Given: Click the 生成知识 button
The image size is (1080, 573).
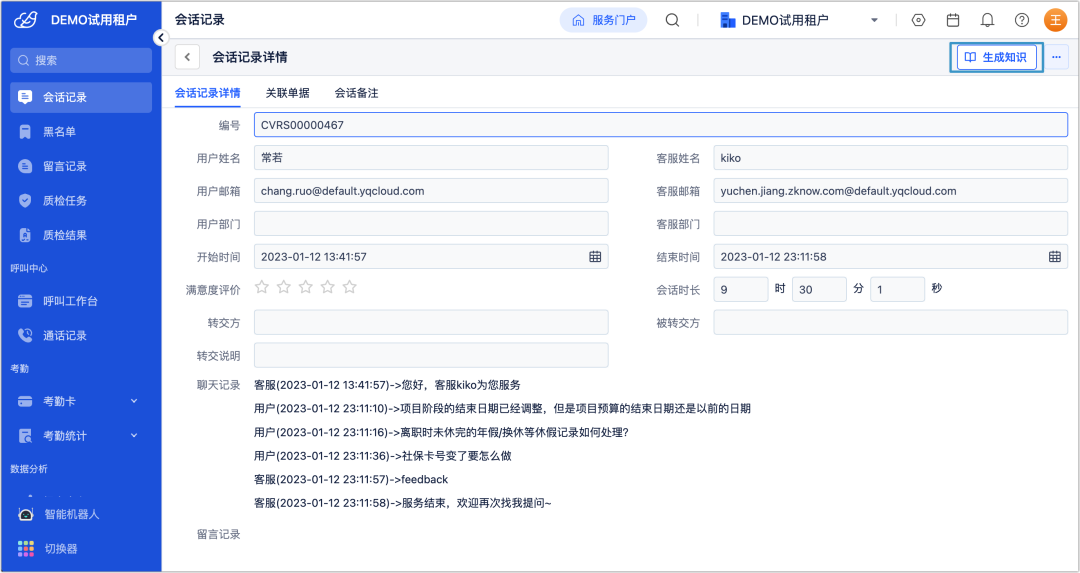Looking at the screenshot, I should pos(996,57).
